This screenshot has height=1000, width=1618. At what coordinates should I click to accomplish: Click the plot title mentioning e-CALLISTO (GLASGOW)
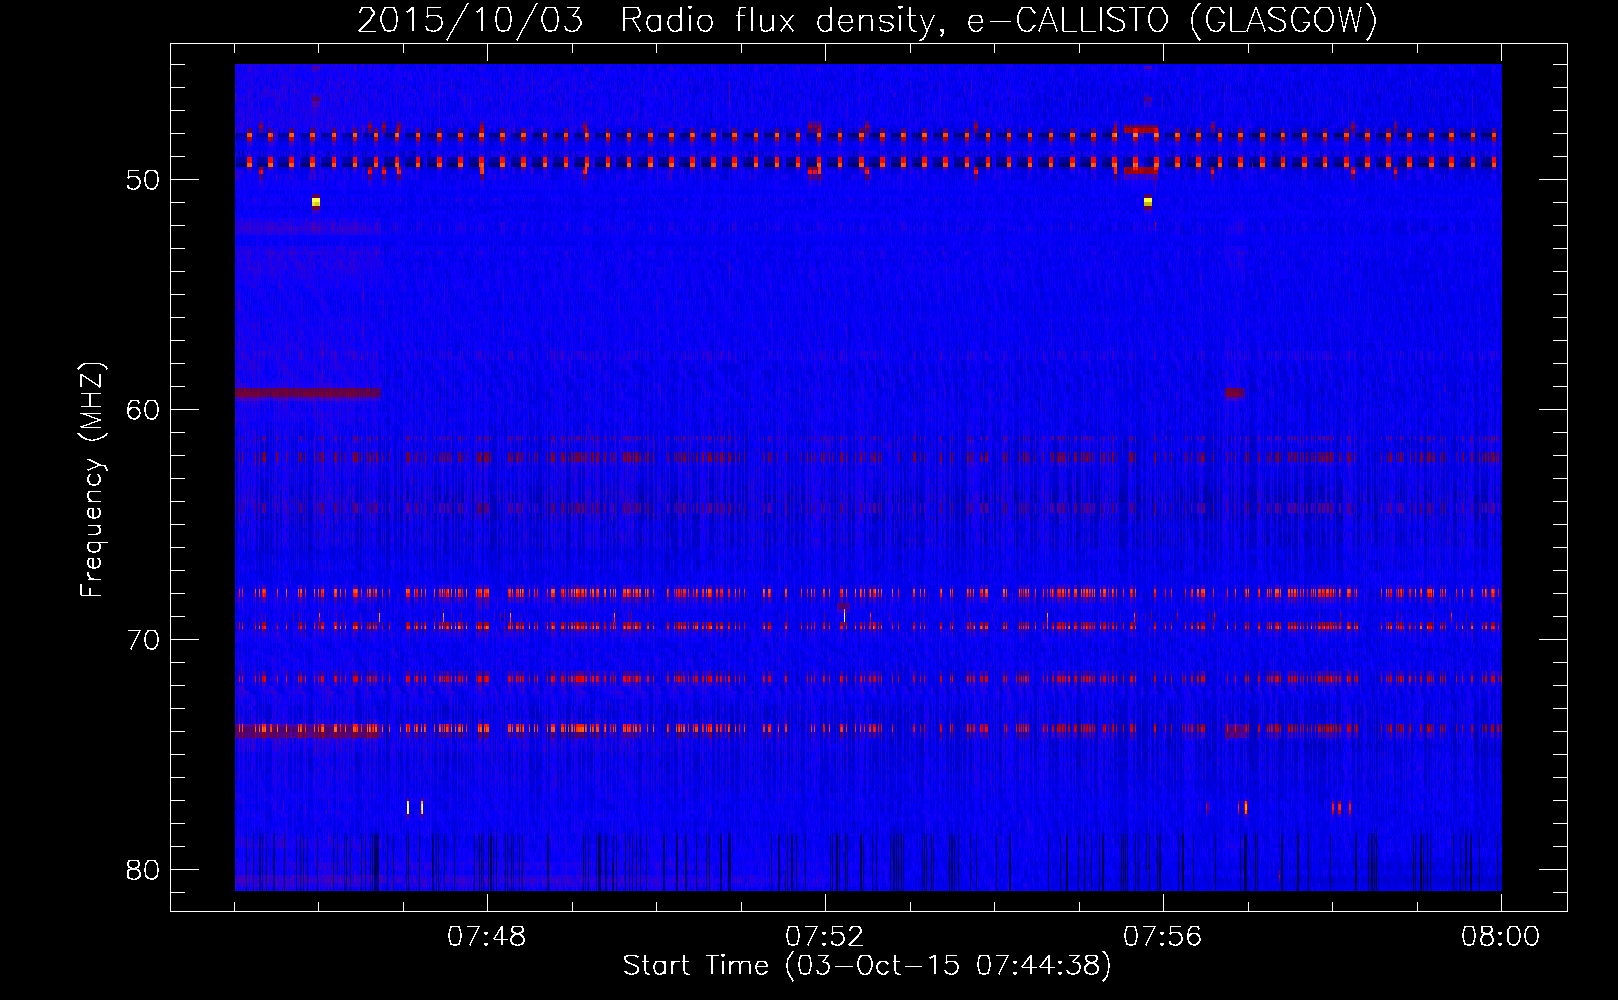tap(867, 20)
